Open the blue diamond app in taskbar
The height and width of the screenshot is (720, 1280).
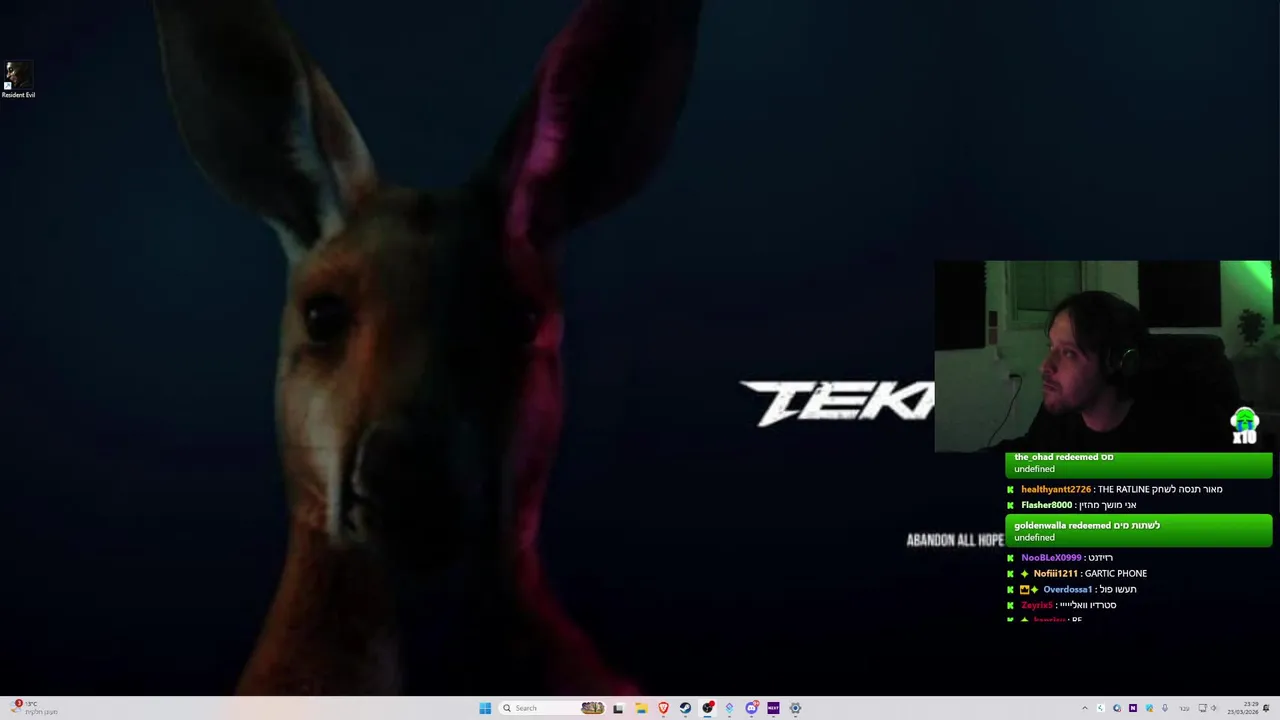pyautogui.click(x=729, y=708)
